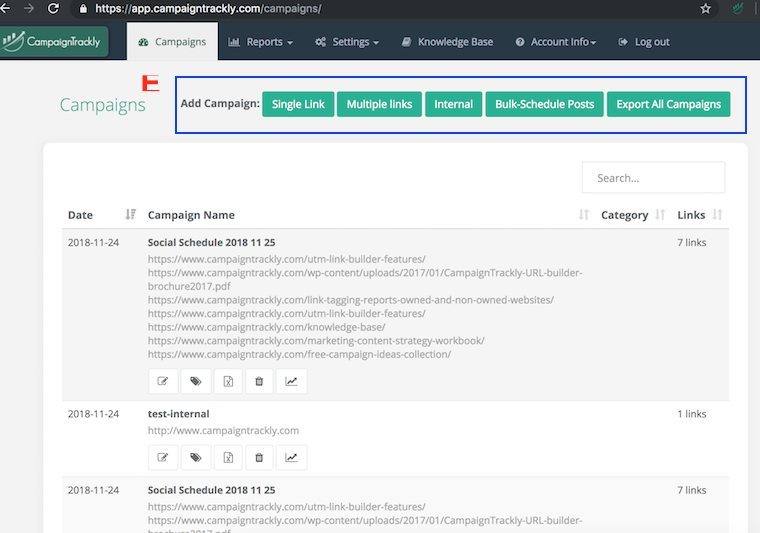Click the CampaignTrackly logo
Image resolution: width=760 pixels, height=533 pixels.
[53, 42]
